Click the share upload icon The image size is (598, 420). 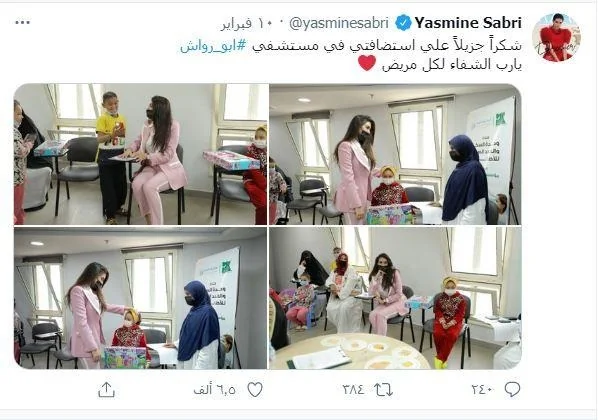[106, 390]
